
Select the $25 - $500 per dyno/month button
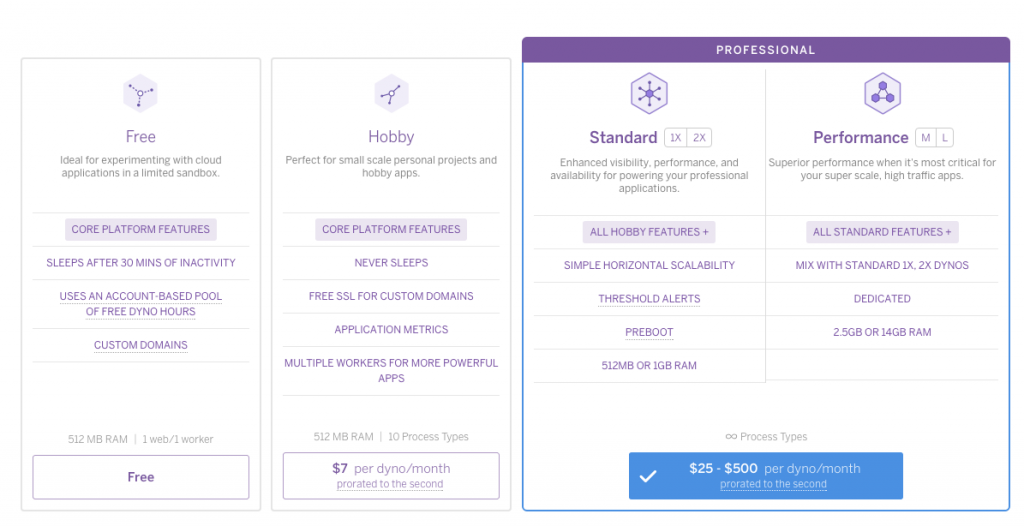click(x=773, y=475)
